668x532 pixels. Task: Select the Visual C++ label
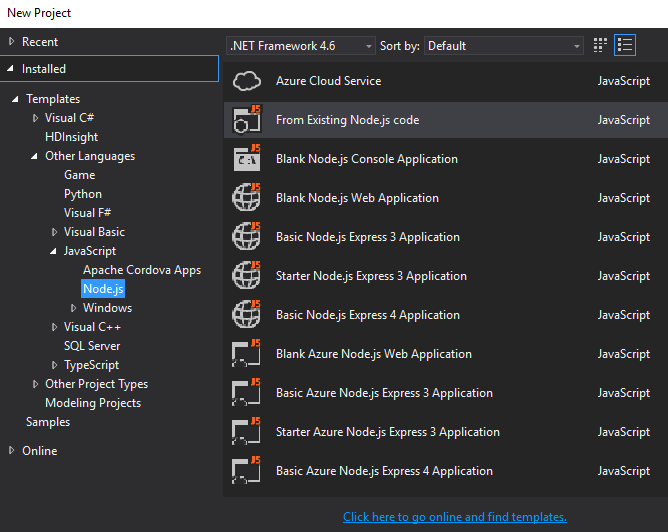pos(92,327)
